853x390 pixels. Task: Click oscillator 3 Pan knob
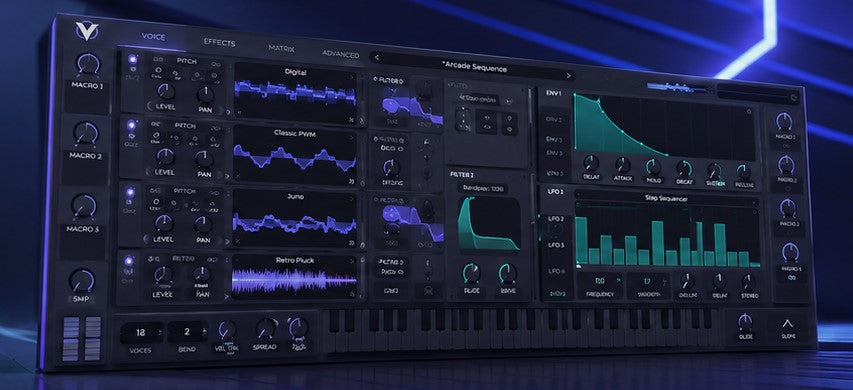203,224
